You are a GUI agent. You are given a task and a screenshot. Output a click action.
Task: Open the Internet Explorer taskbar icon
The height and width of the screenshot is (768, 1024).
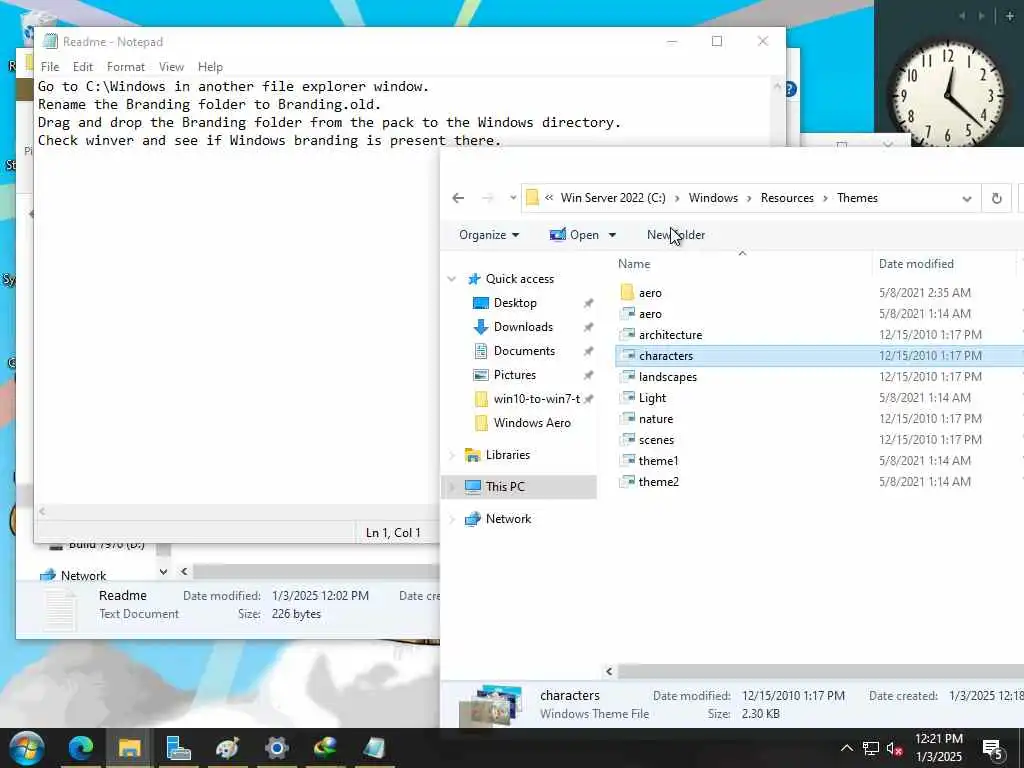[x=325, y=748]
